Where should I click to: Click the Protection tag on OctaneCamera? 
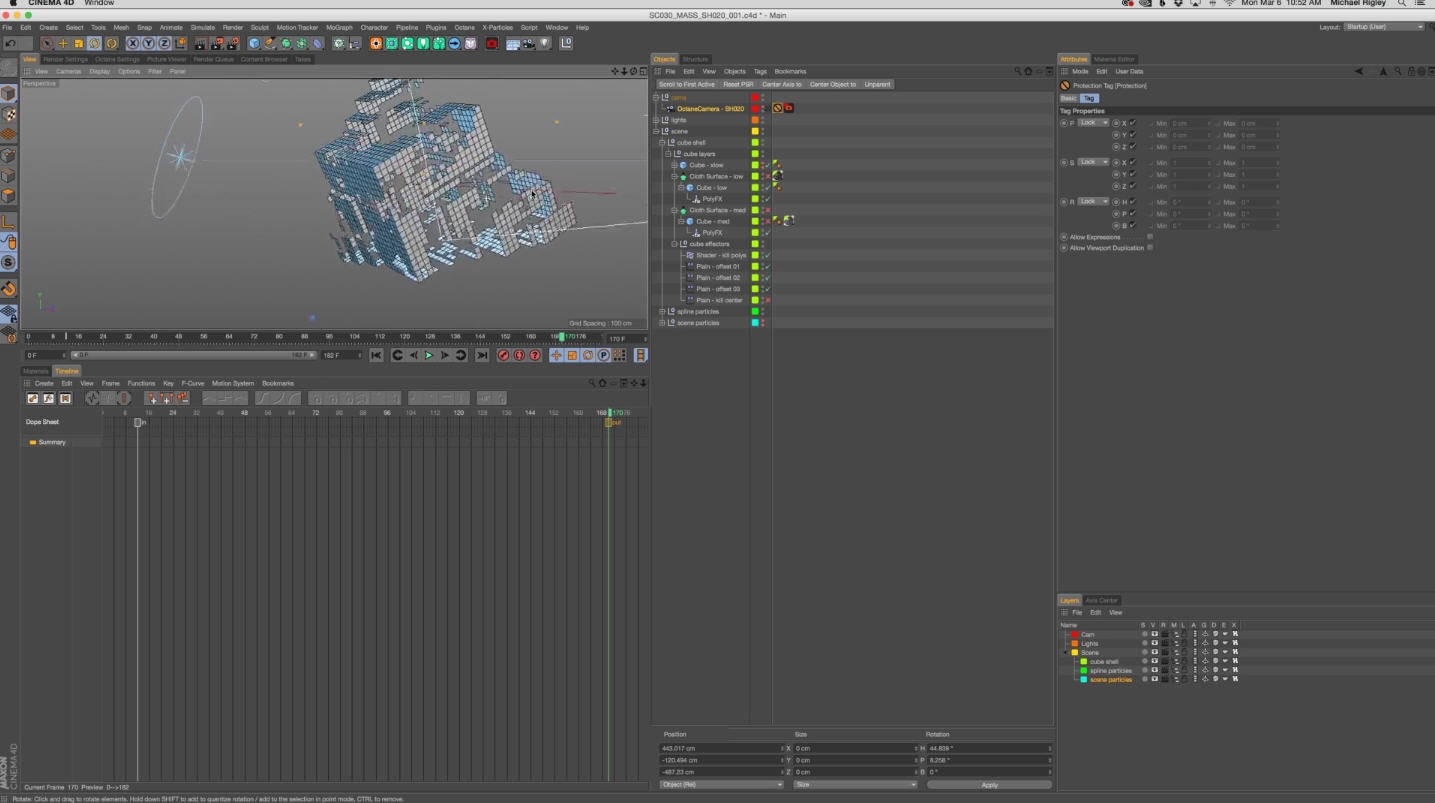coord(777,108)
